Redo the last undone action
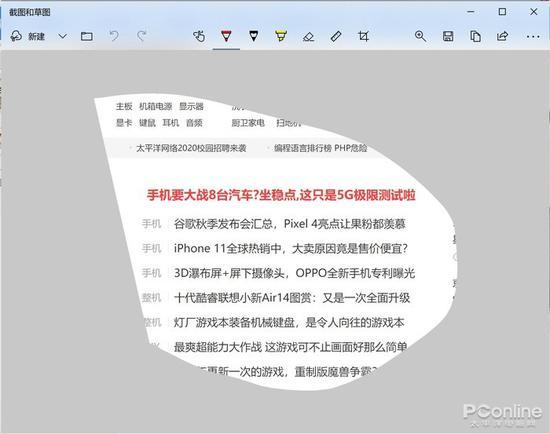Screen dimensions: 550x434 click(142, 36)
